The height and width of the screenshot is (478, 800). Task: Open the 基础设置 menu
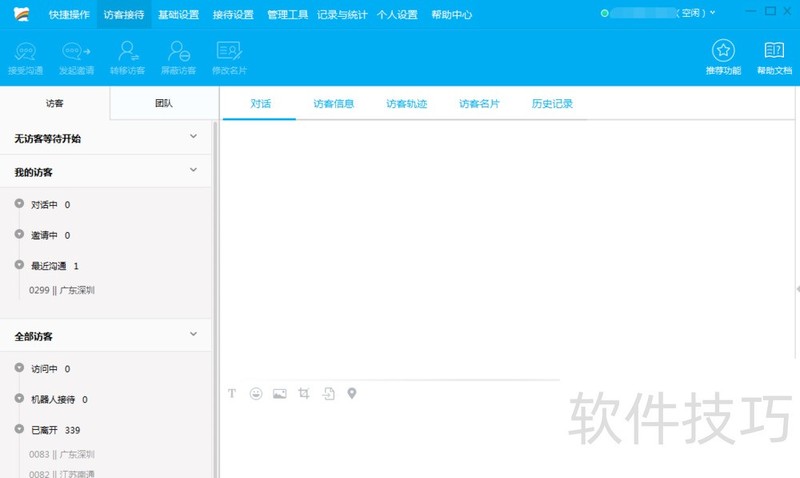coord(178,15)
